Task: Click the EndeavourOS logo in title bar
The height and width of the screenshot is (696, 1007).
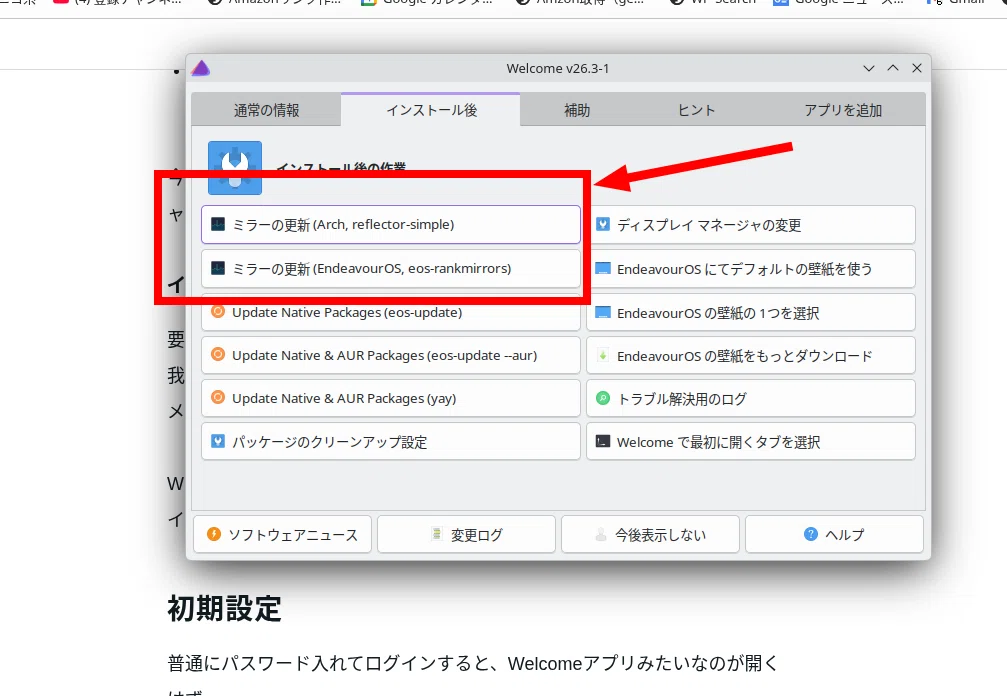Action: click(x=201, y=68)
